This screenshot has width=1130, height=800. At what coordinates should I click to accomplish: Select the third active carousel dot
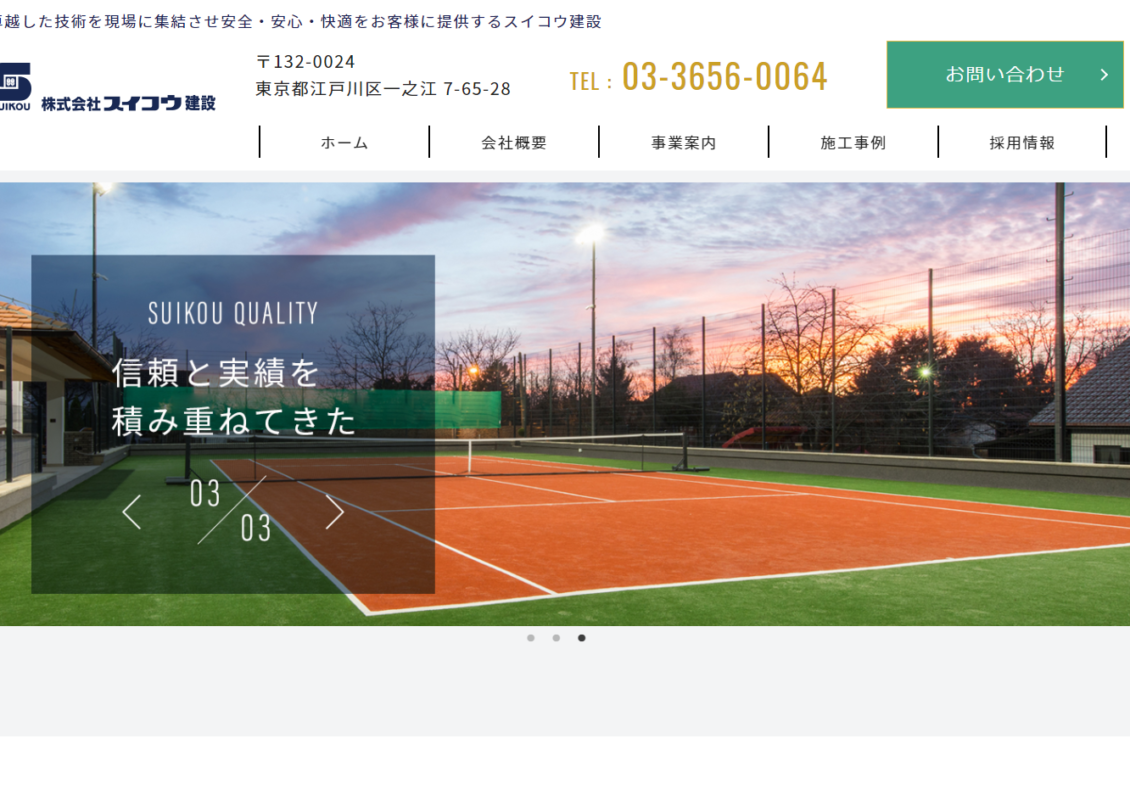click(582, 638)
